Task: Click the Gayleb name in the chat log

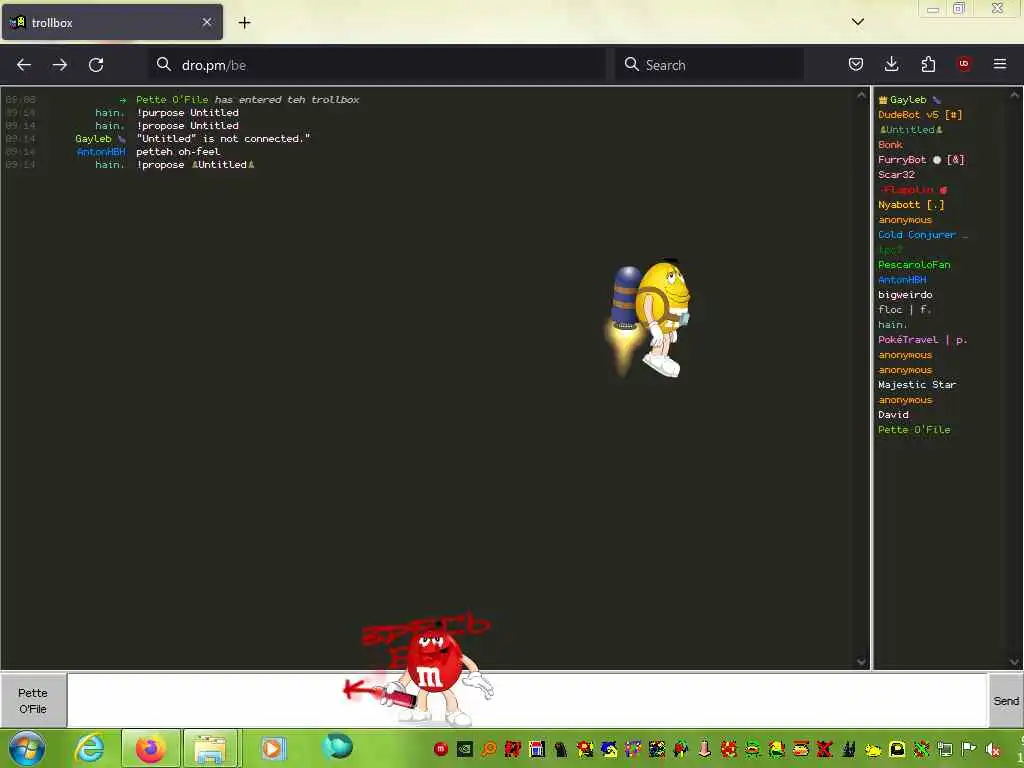Action: tap(93, 139)
